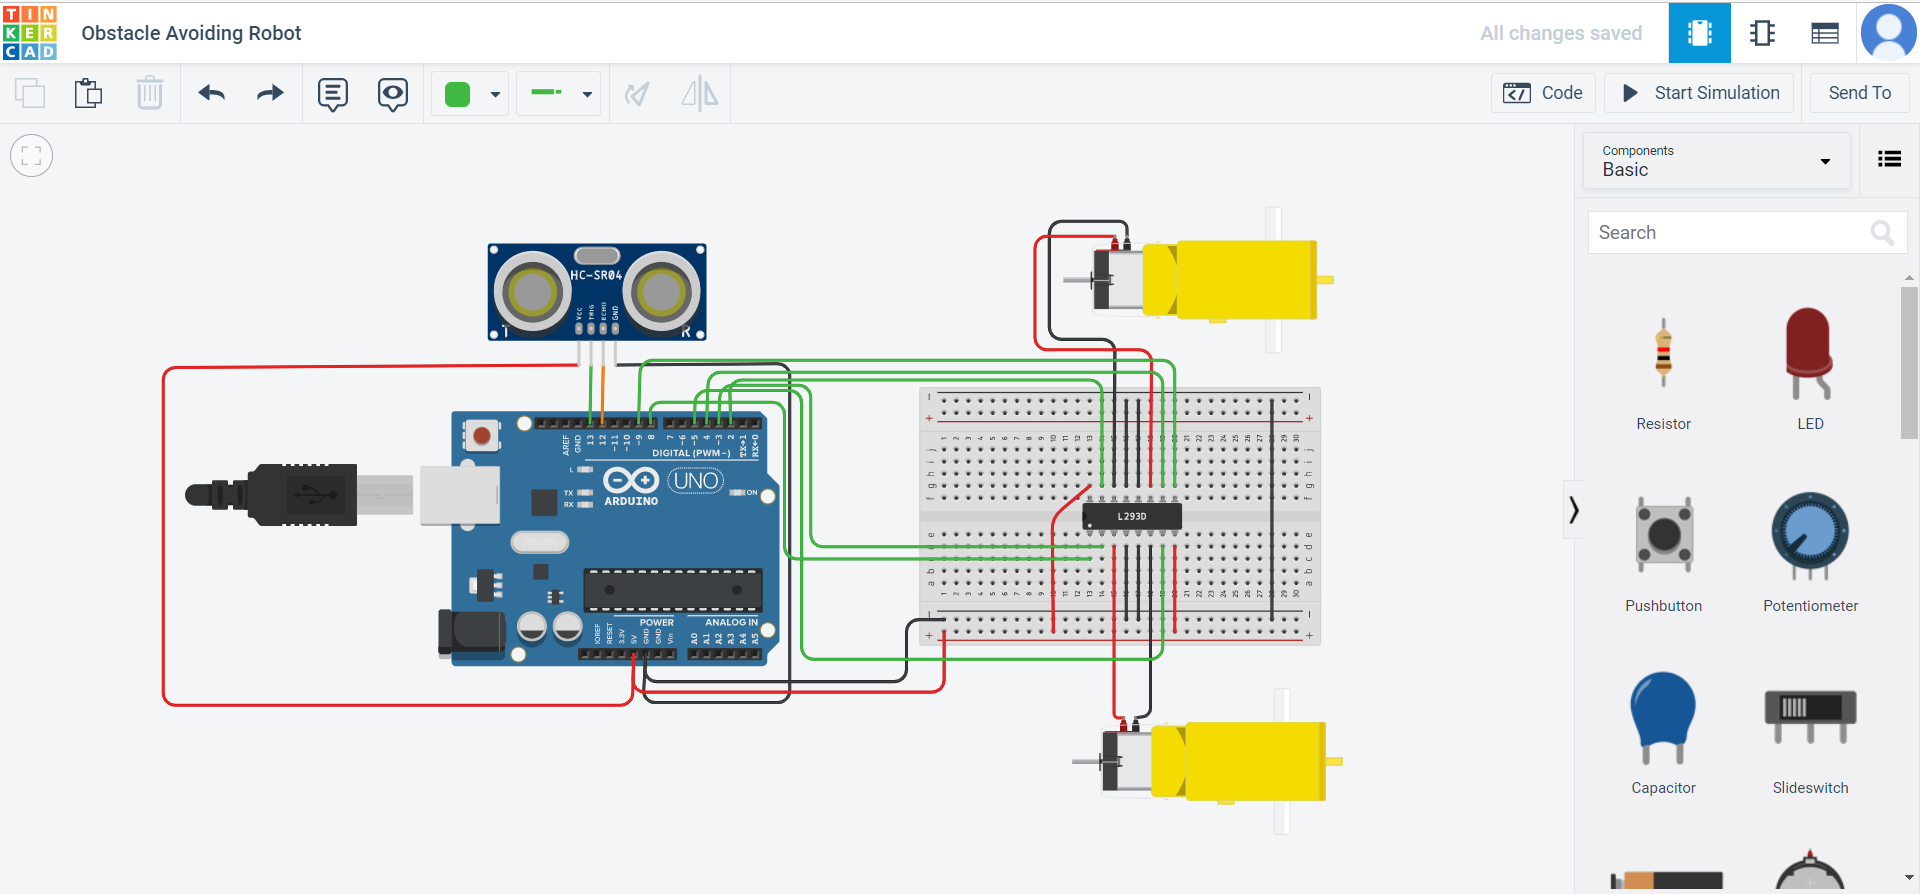Select the L293D motor driver chip
This screenshot has height=894, width=1920.
coord(1132,516)
